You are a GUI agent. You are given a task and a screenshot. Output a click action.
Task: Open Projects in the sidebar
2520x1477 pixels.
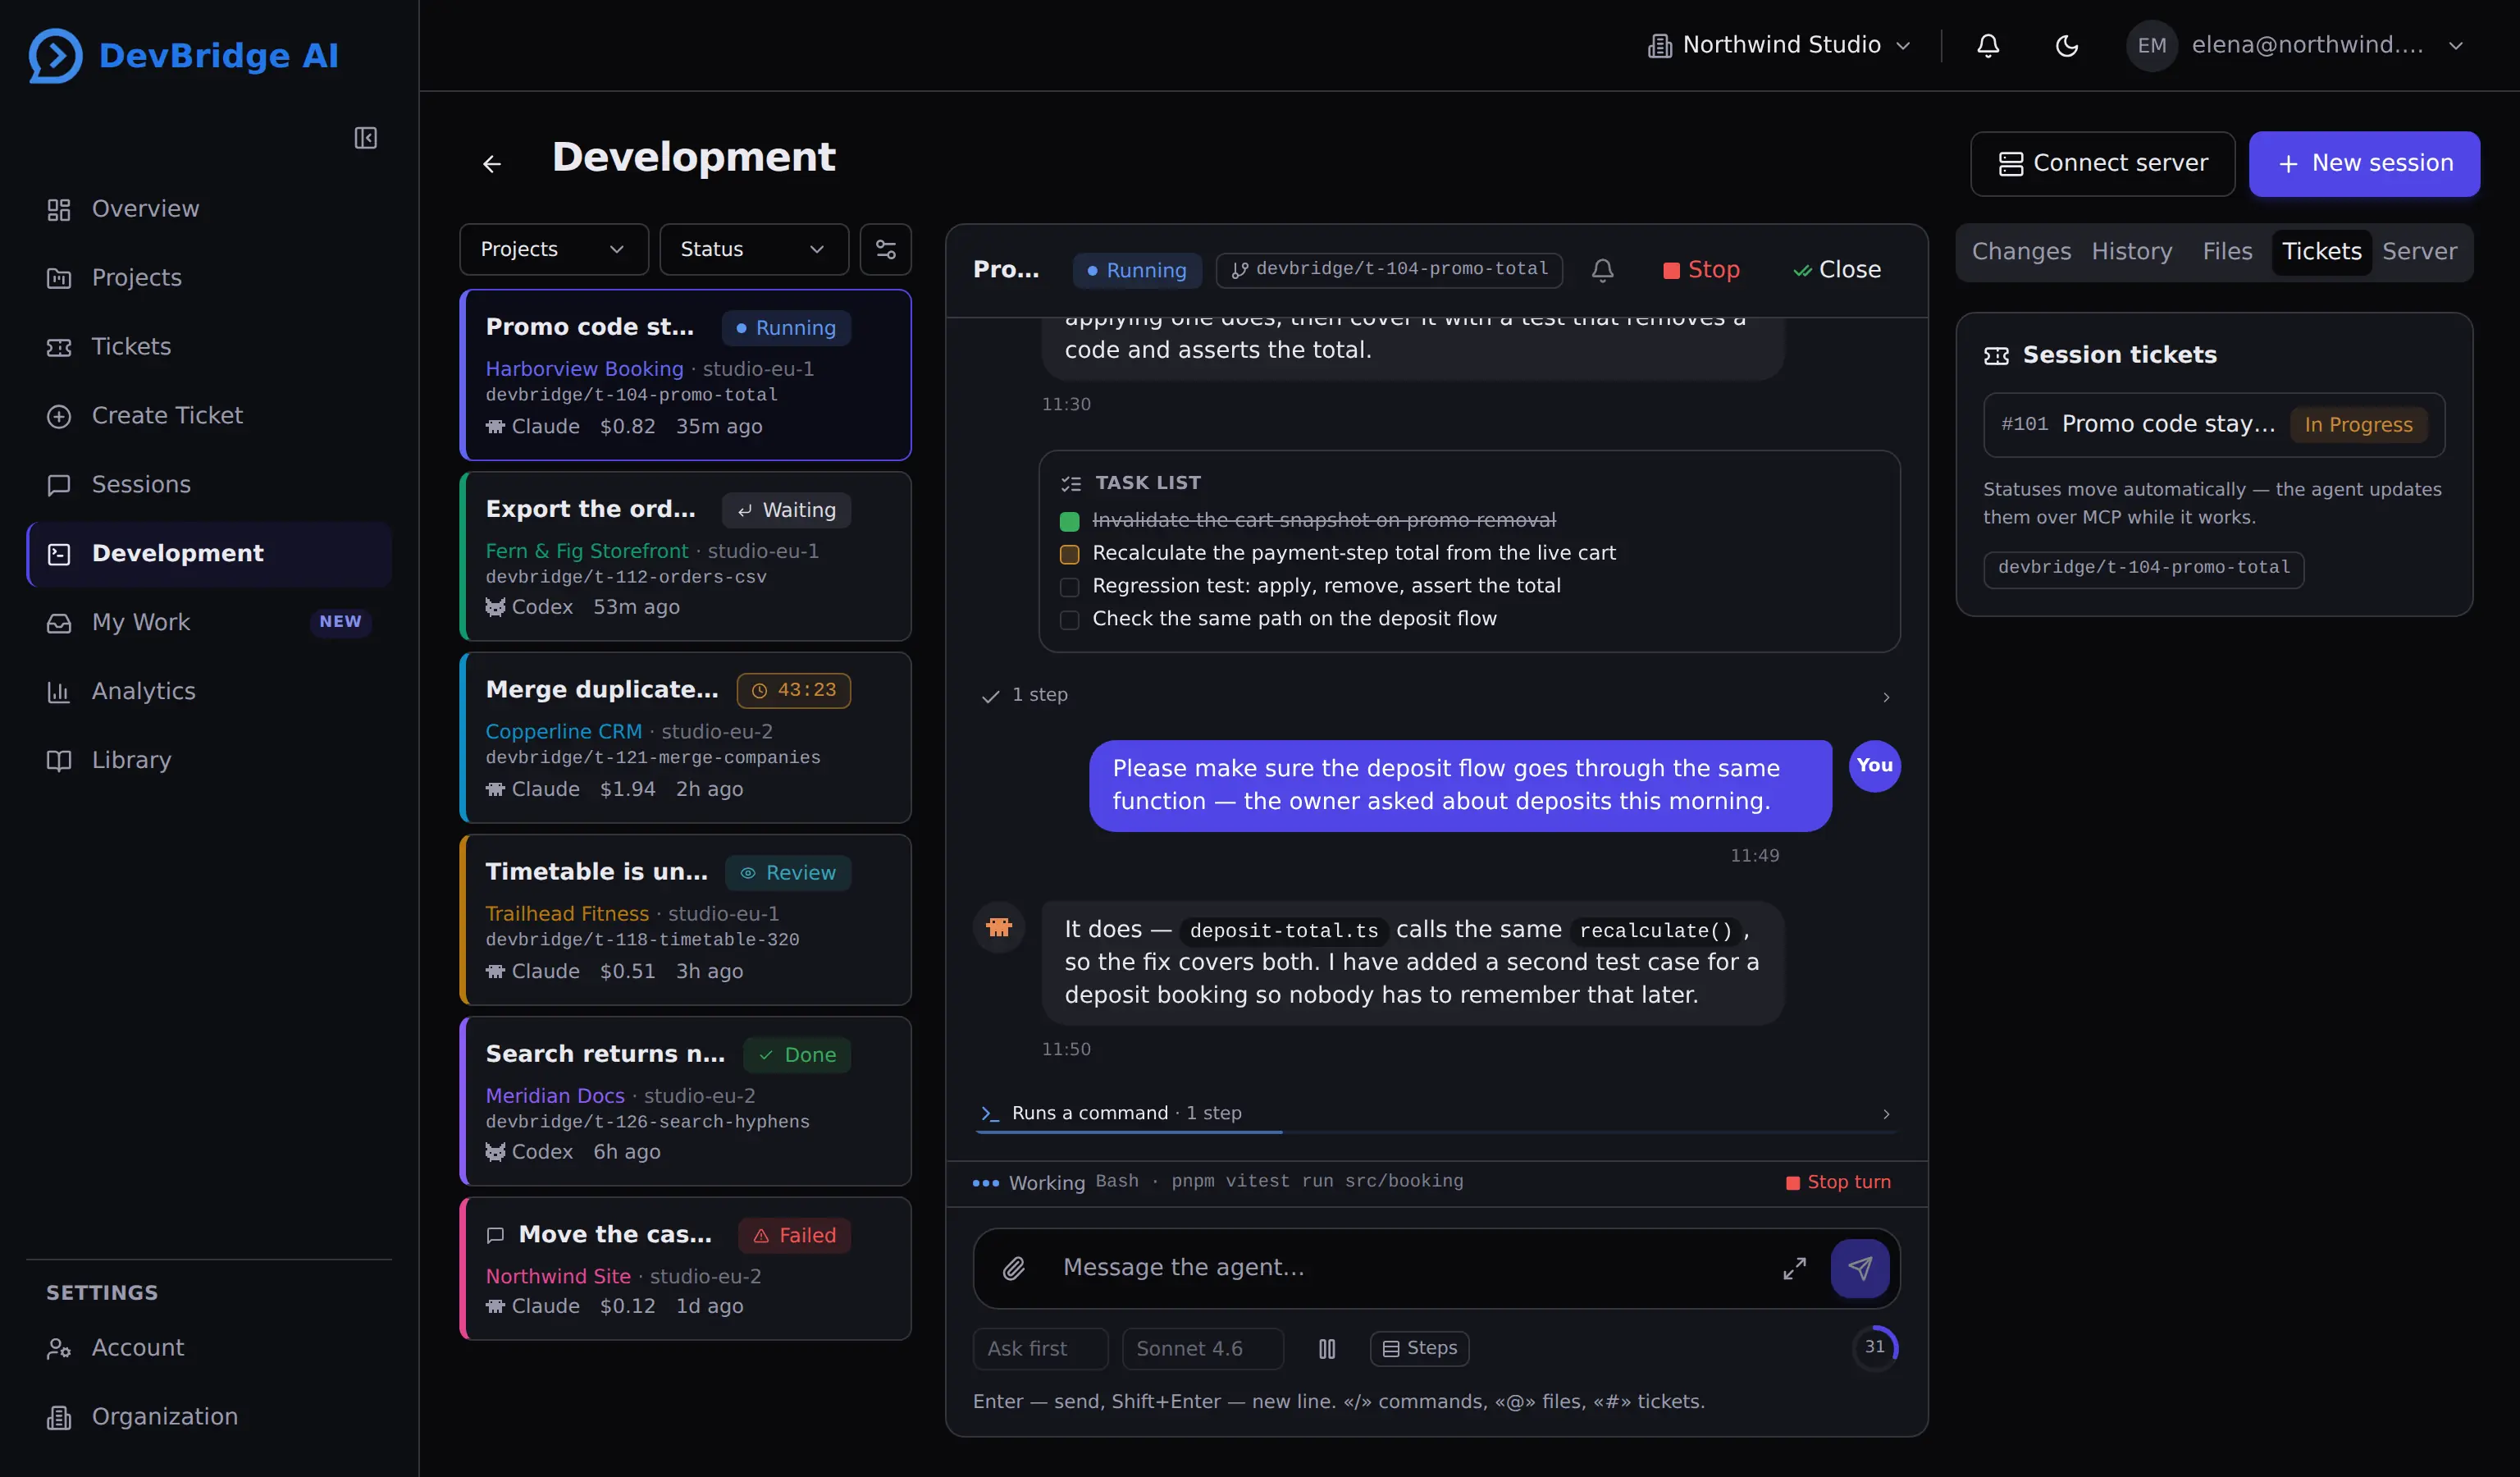coord(208,278)
